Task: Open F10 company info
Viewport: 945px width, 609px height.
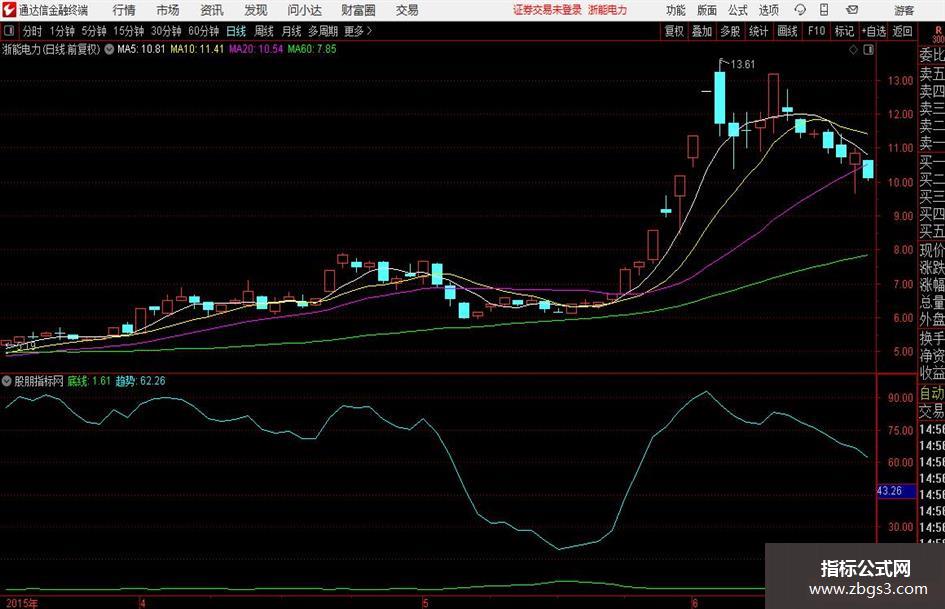Action: [816, 31]
